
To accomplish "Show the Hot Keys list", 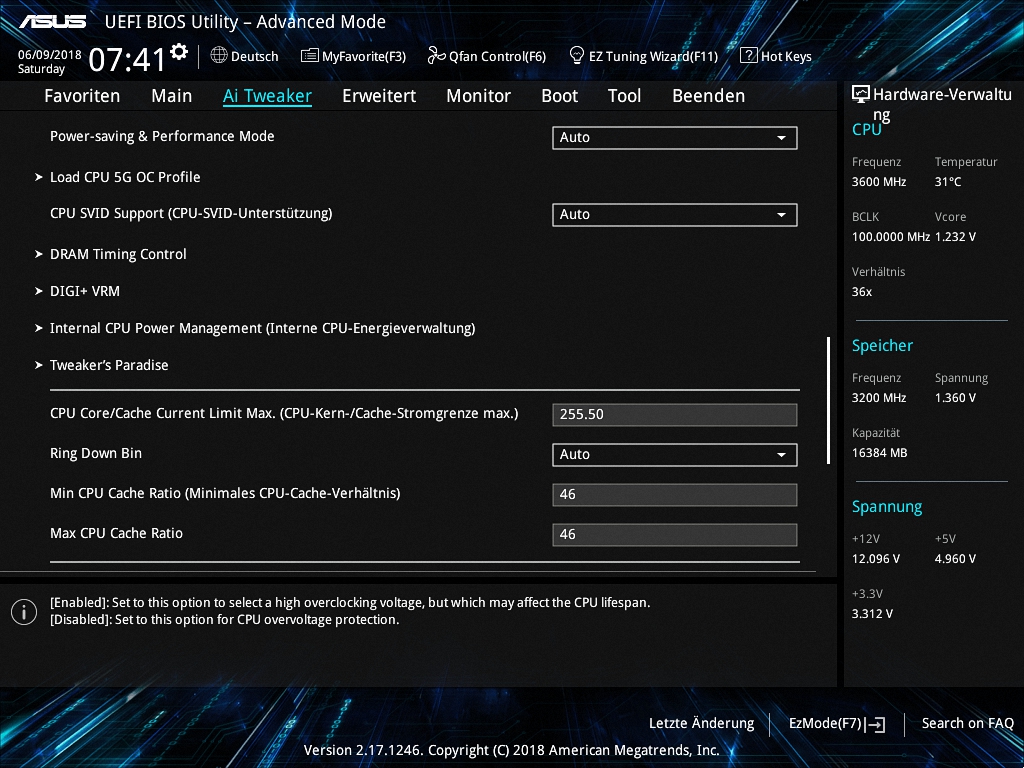I will (776, 56).
